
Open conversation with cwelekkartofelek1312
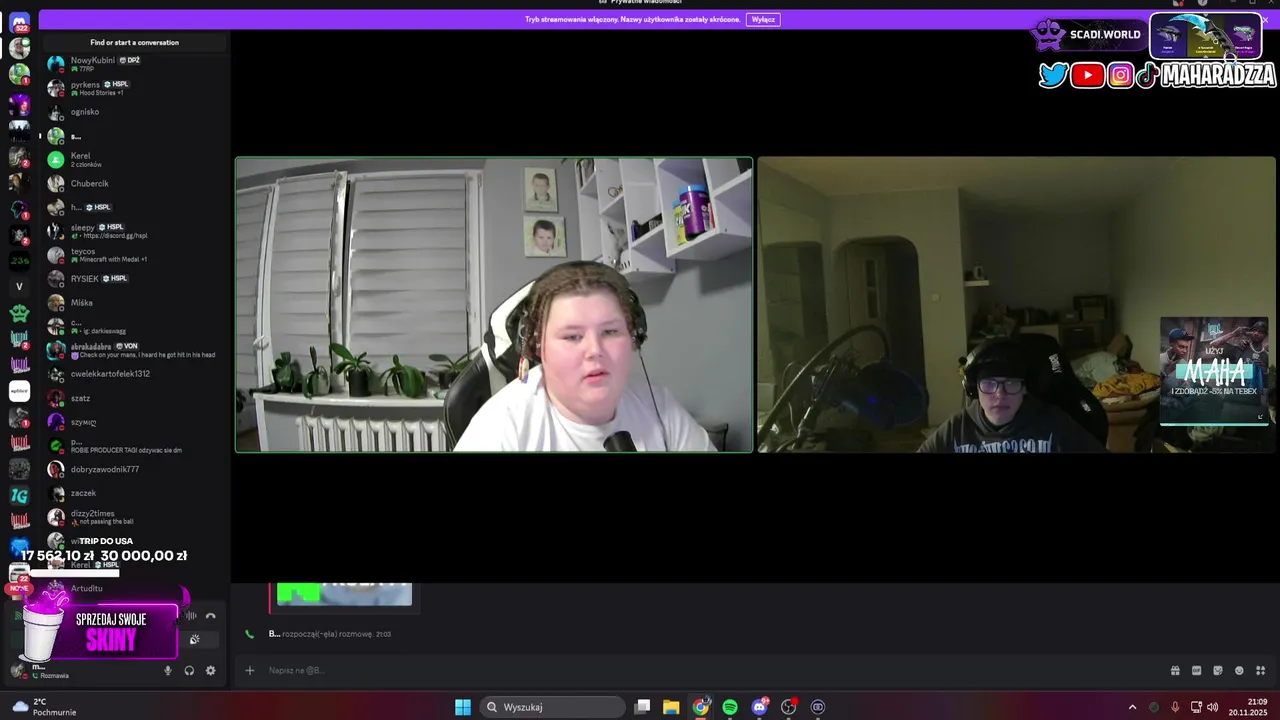coord(134,374)
